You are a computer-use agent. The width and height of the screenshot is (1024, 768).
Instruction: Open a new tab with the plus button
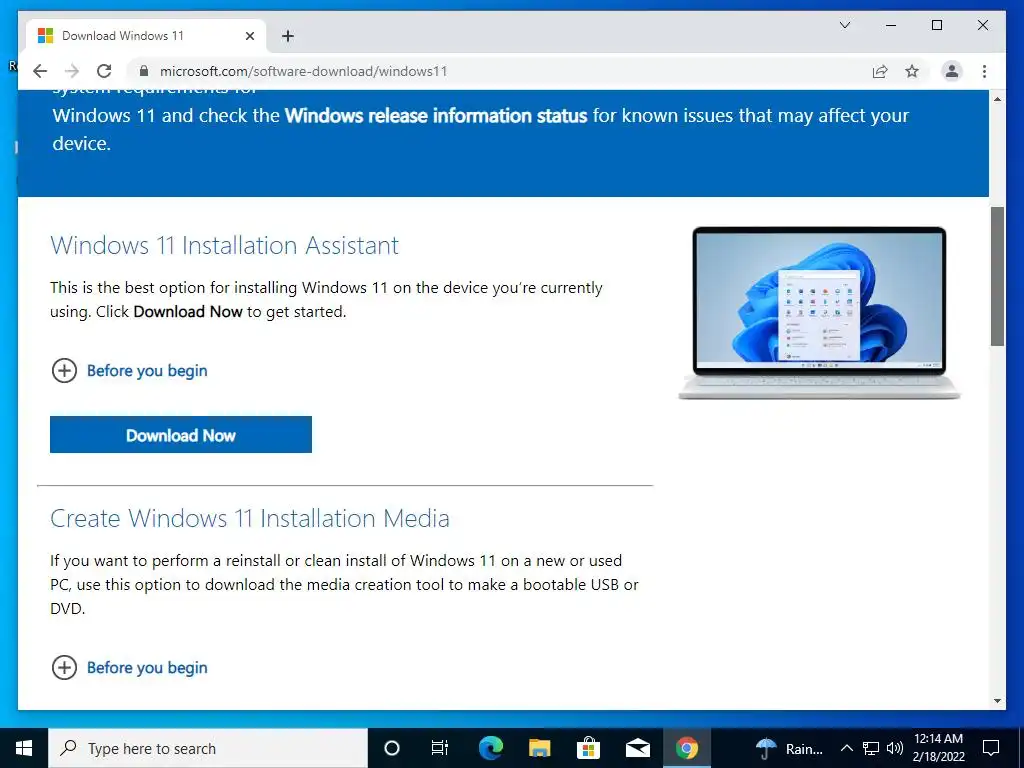click(x=288, y=36)
